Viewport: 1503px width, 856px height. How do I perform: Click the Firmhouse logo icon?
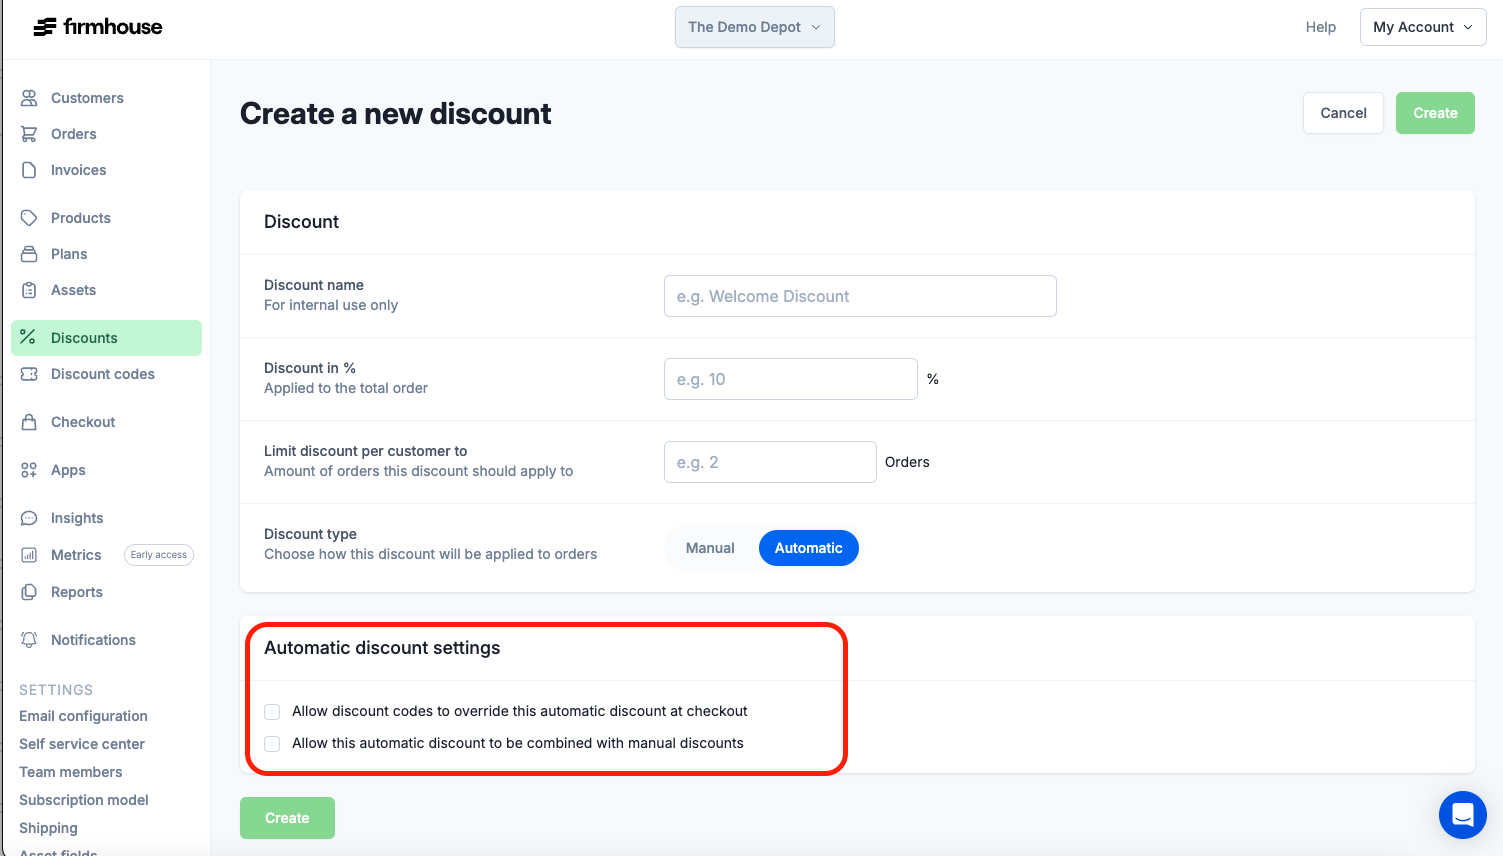[44, 27]
